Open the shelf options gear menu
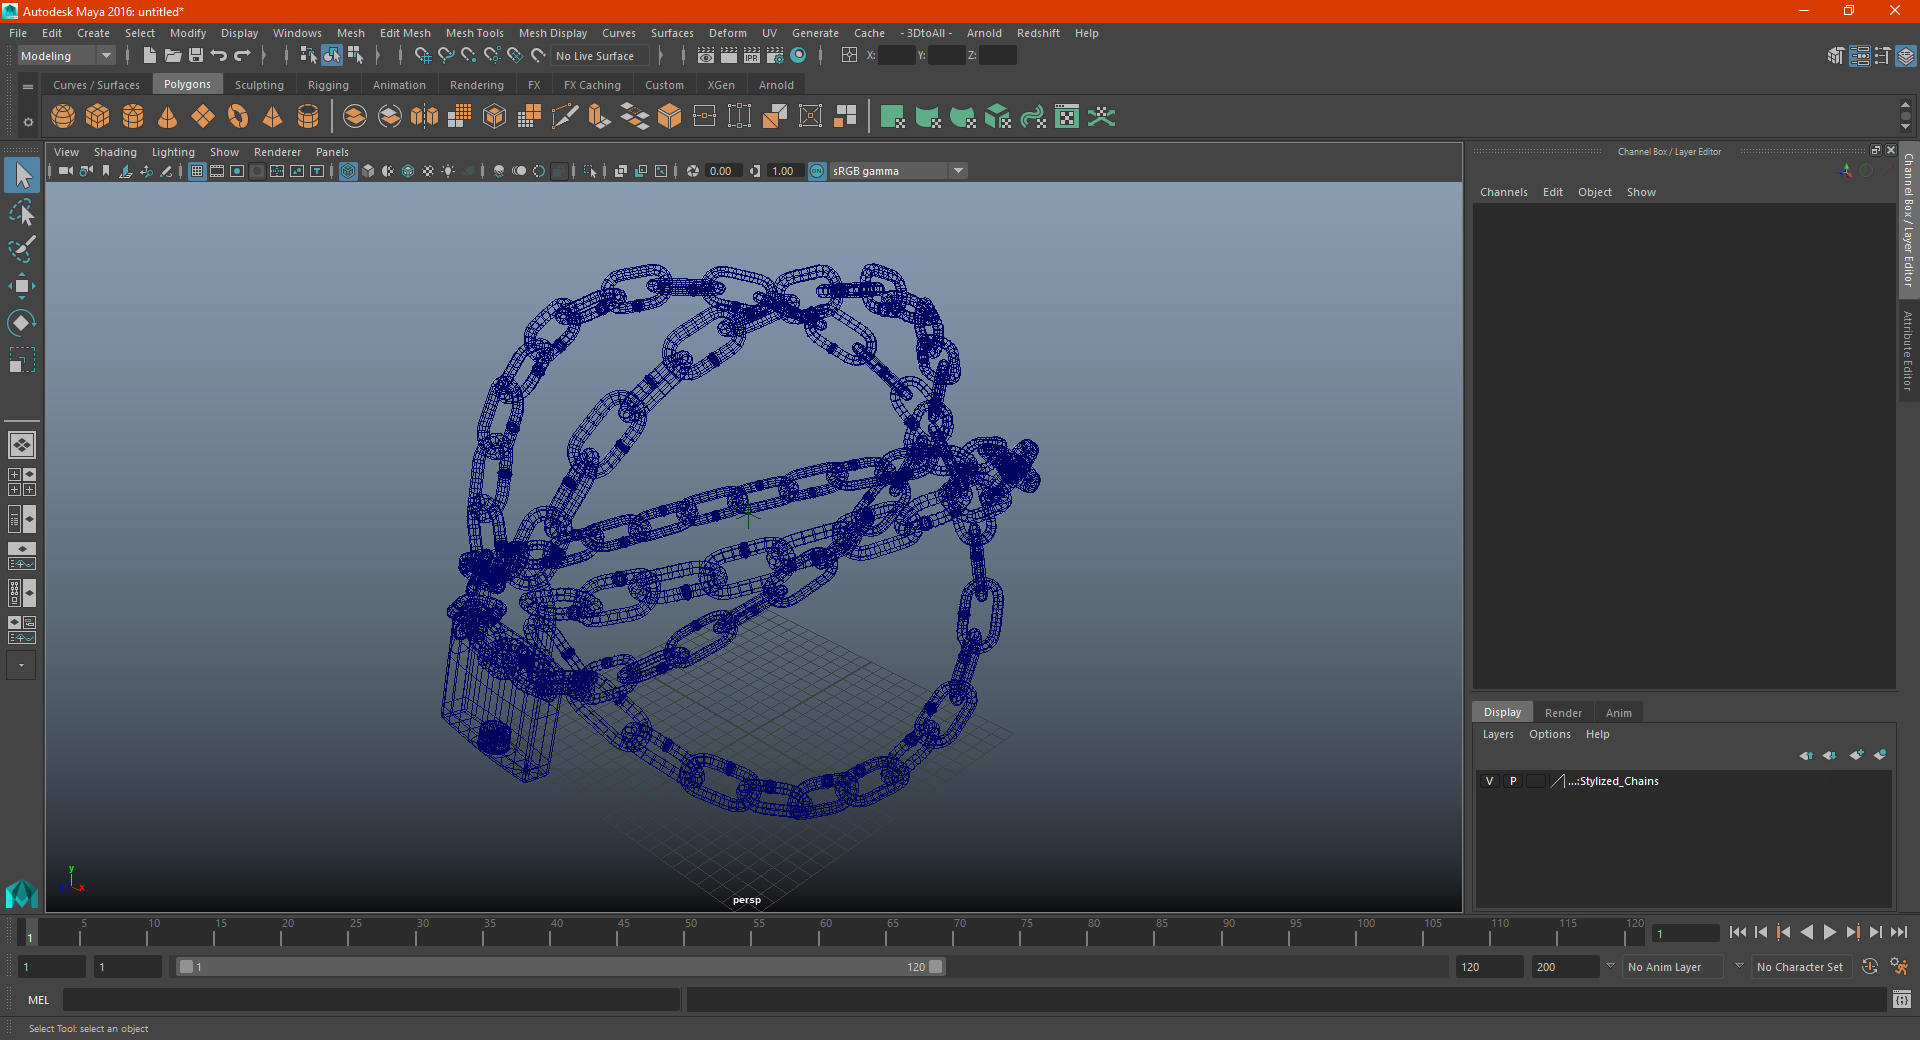The width and height of the screenshot is (1920, 1040). pyautogui.click(x=28, y=122)
